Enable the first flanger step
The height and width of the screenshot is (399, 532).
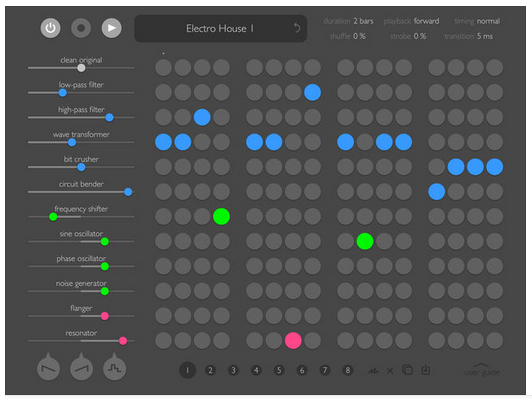click(163, 316)
